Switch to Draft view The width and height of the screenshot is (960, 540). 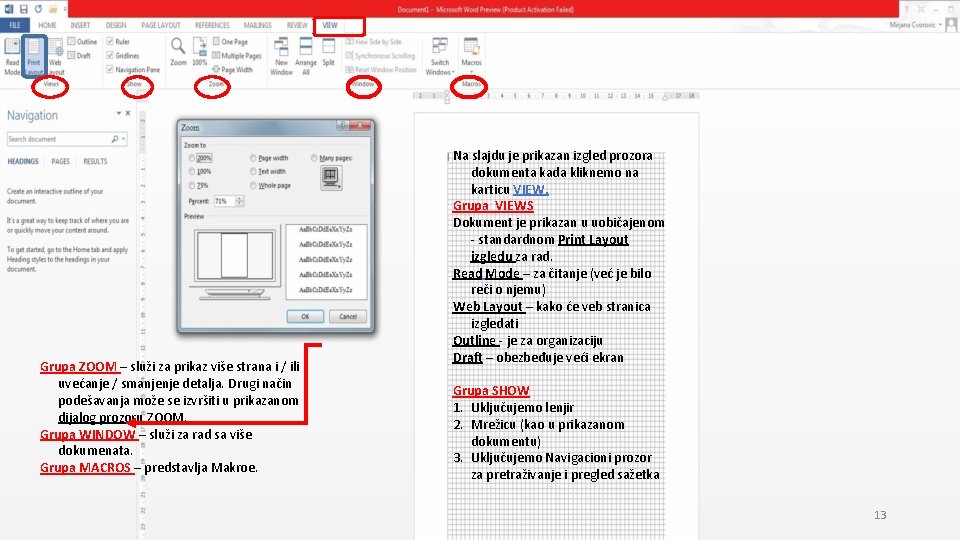pyautogui.click(x=80, y=56)
